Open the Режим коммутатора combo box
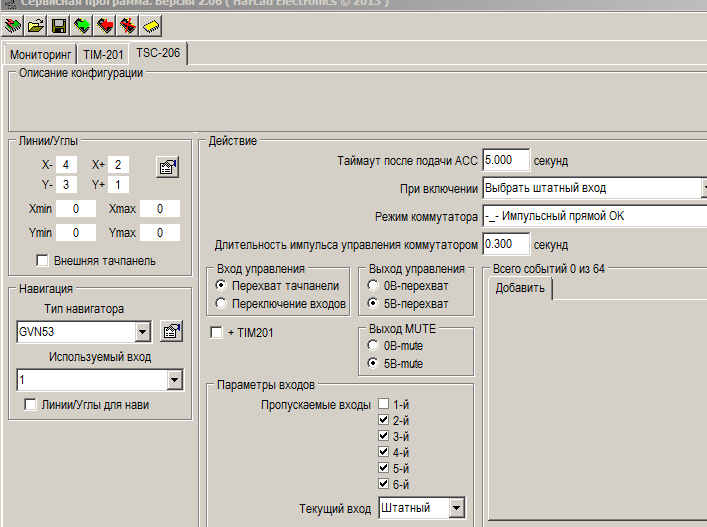Viewport: 707px width, 527px height. tap(594, 216)
